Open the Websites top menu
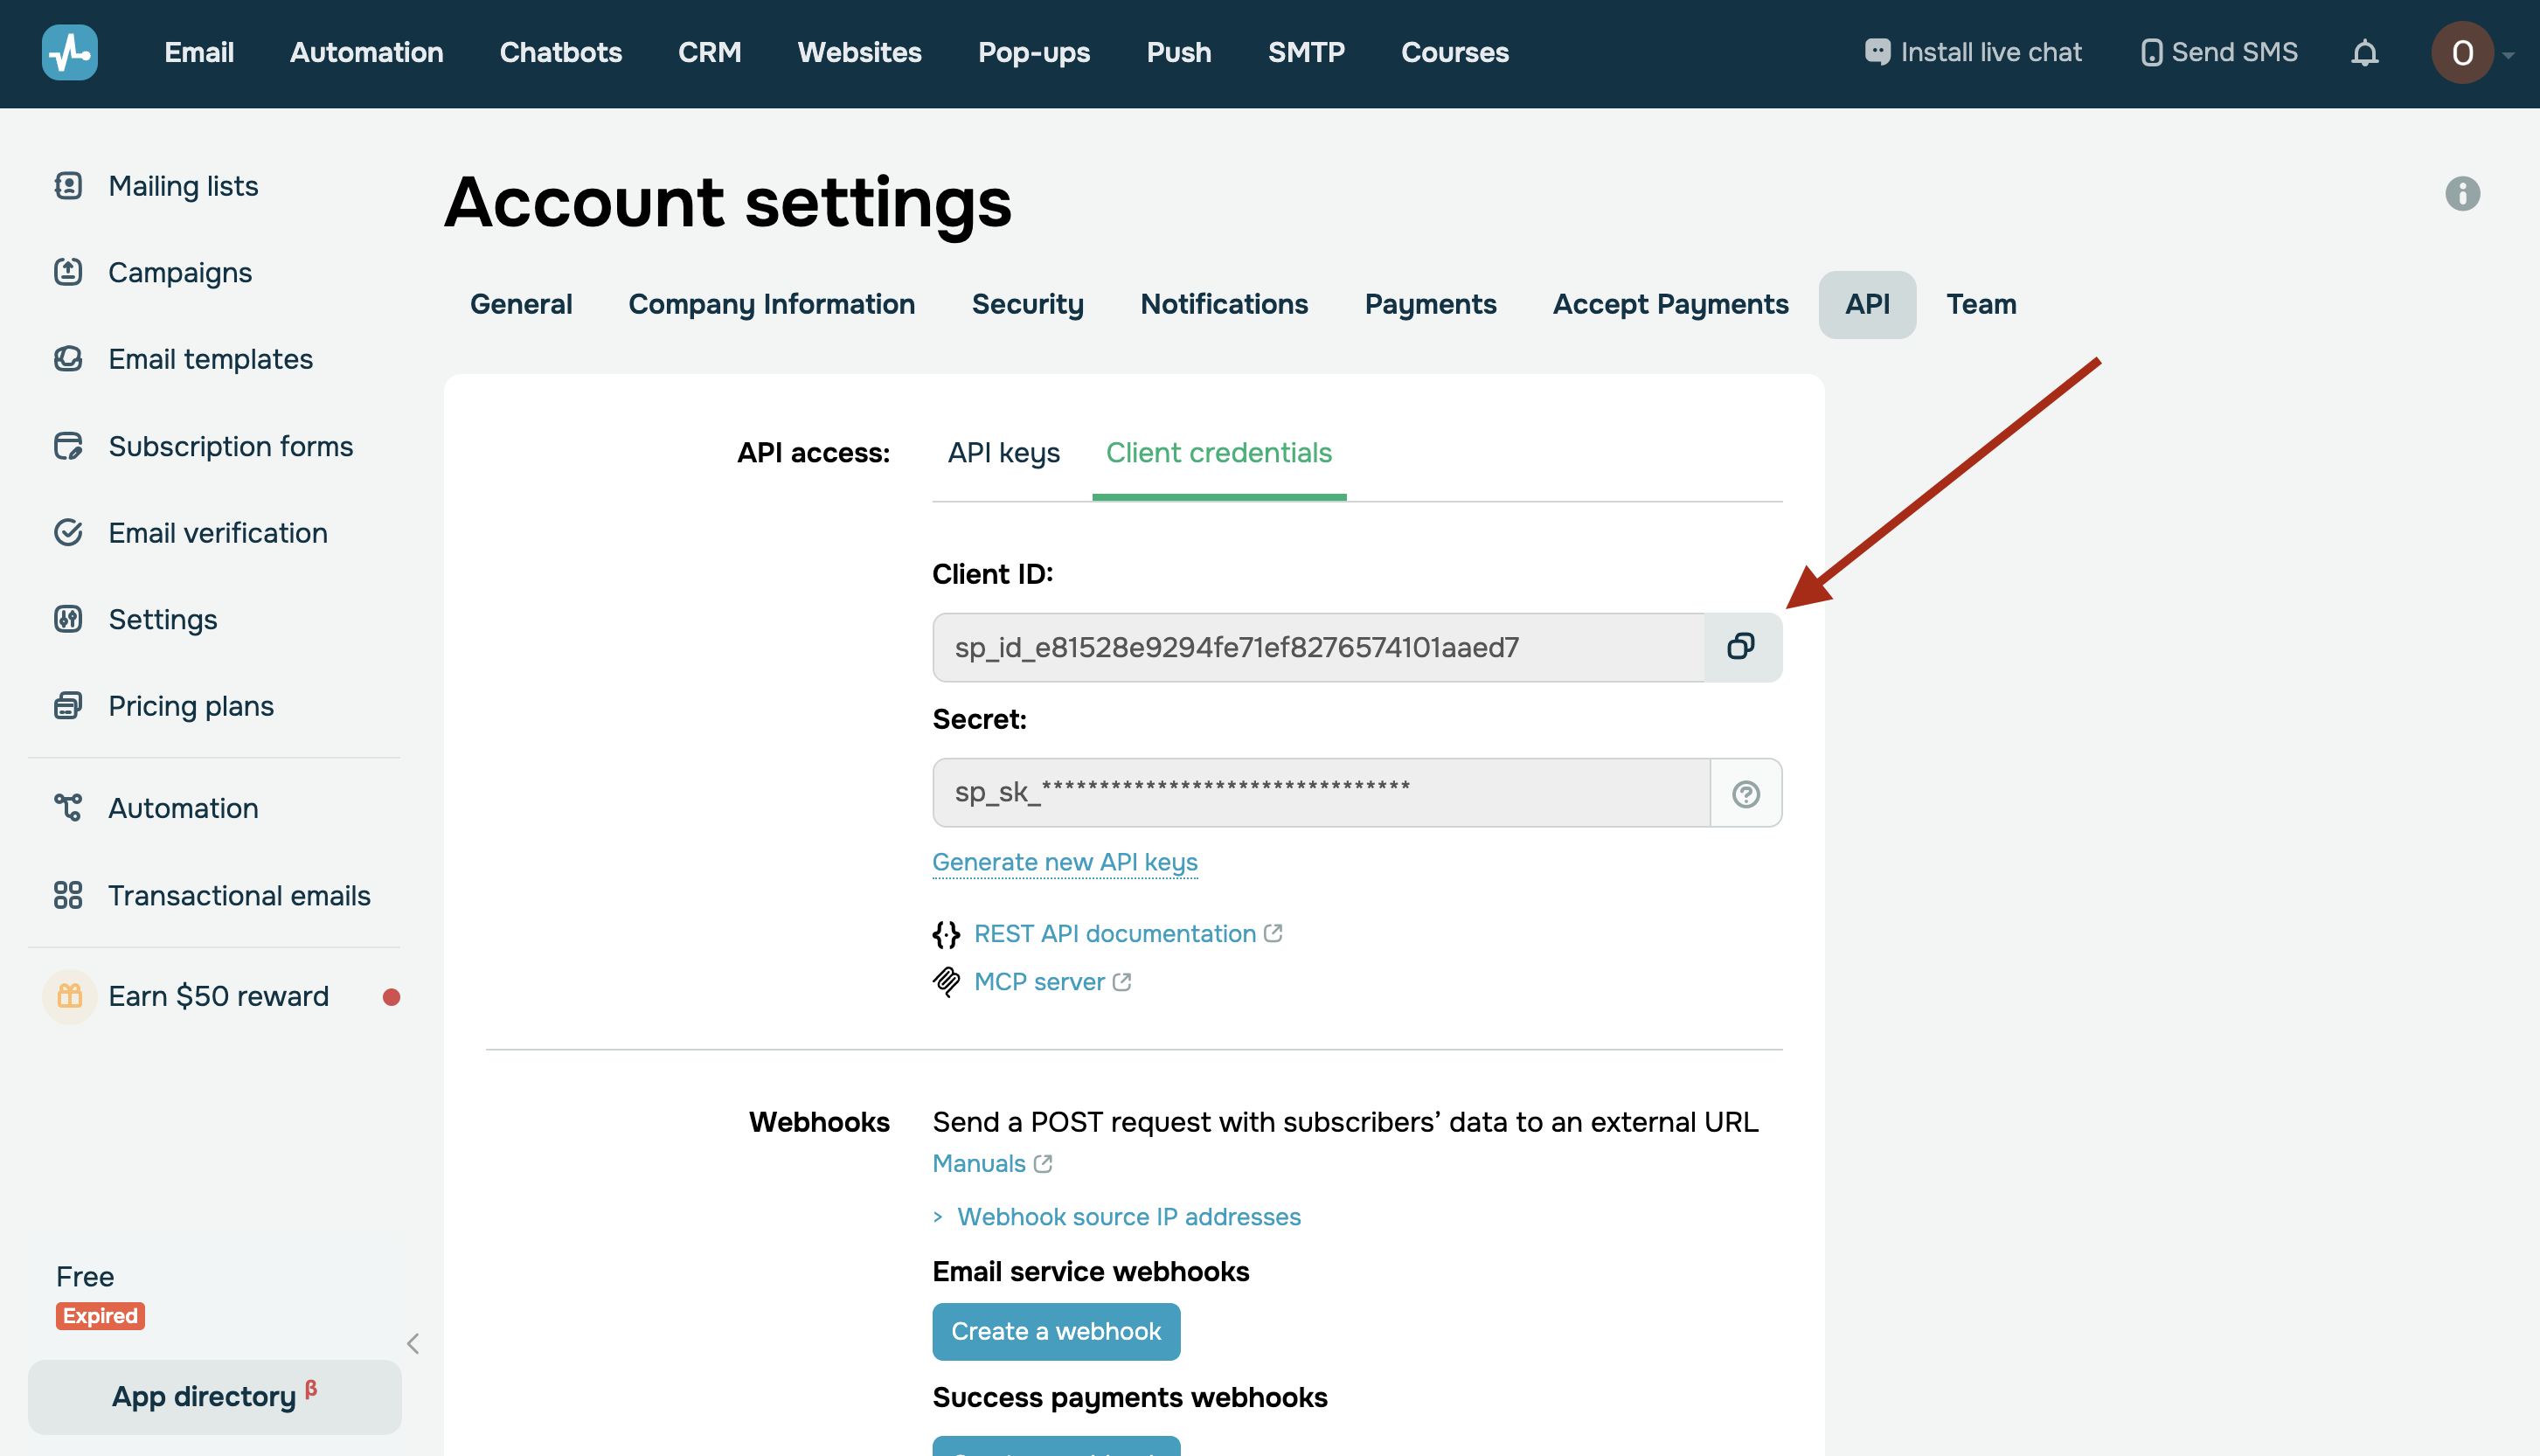 pyautogui.click(x=859, y=52)
